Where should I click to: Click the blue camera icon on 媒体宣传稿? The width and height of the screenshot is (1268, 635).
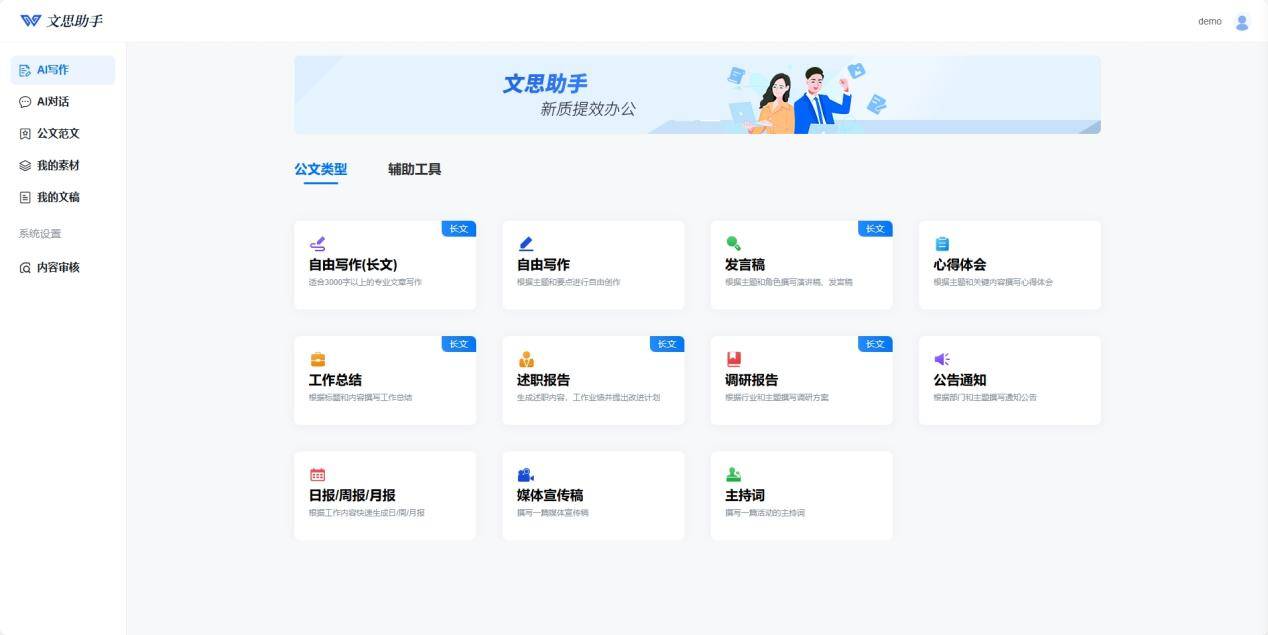[x=526, y=475]
